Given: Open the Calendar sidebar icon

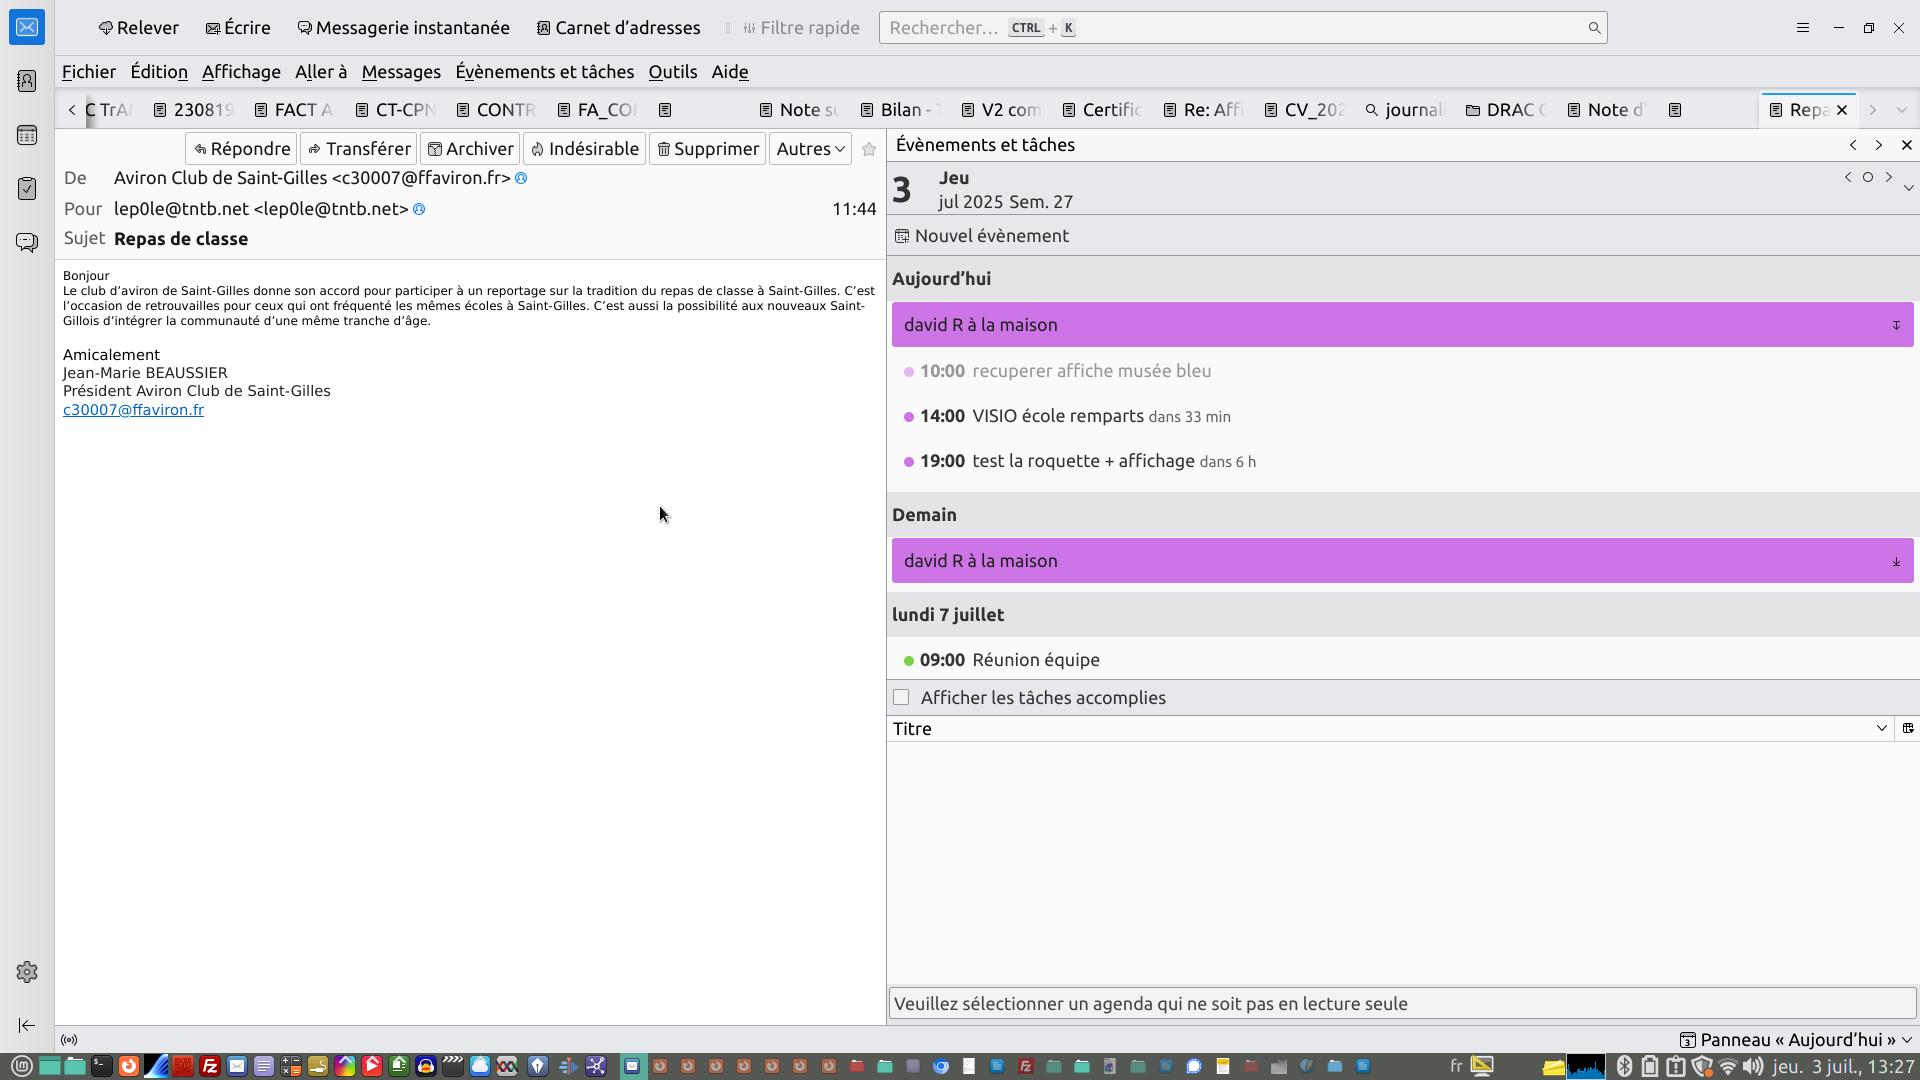Looking at the screenshot, I should pos(27,135).
